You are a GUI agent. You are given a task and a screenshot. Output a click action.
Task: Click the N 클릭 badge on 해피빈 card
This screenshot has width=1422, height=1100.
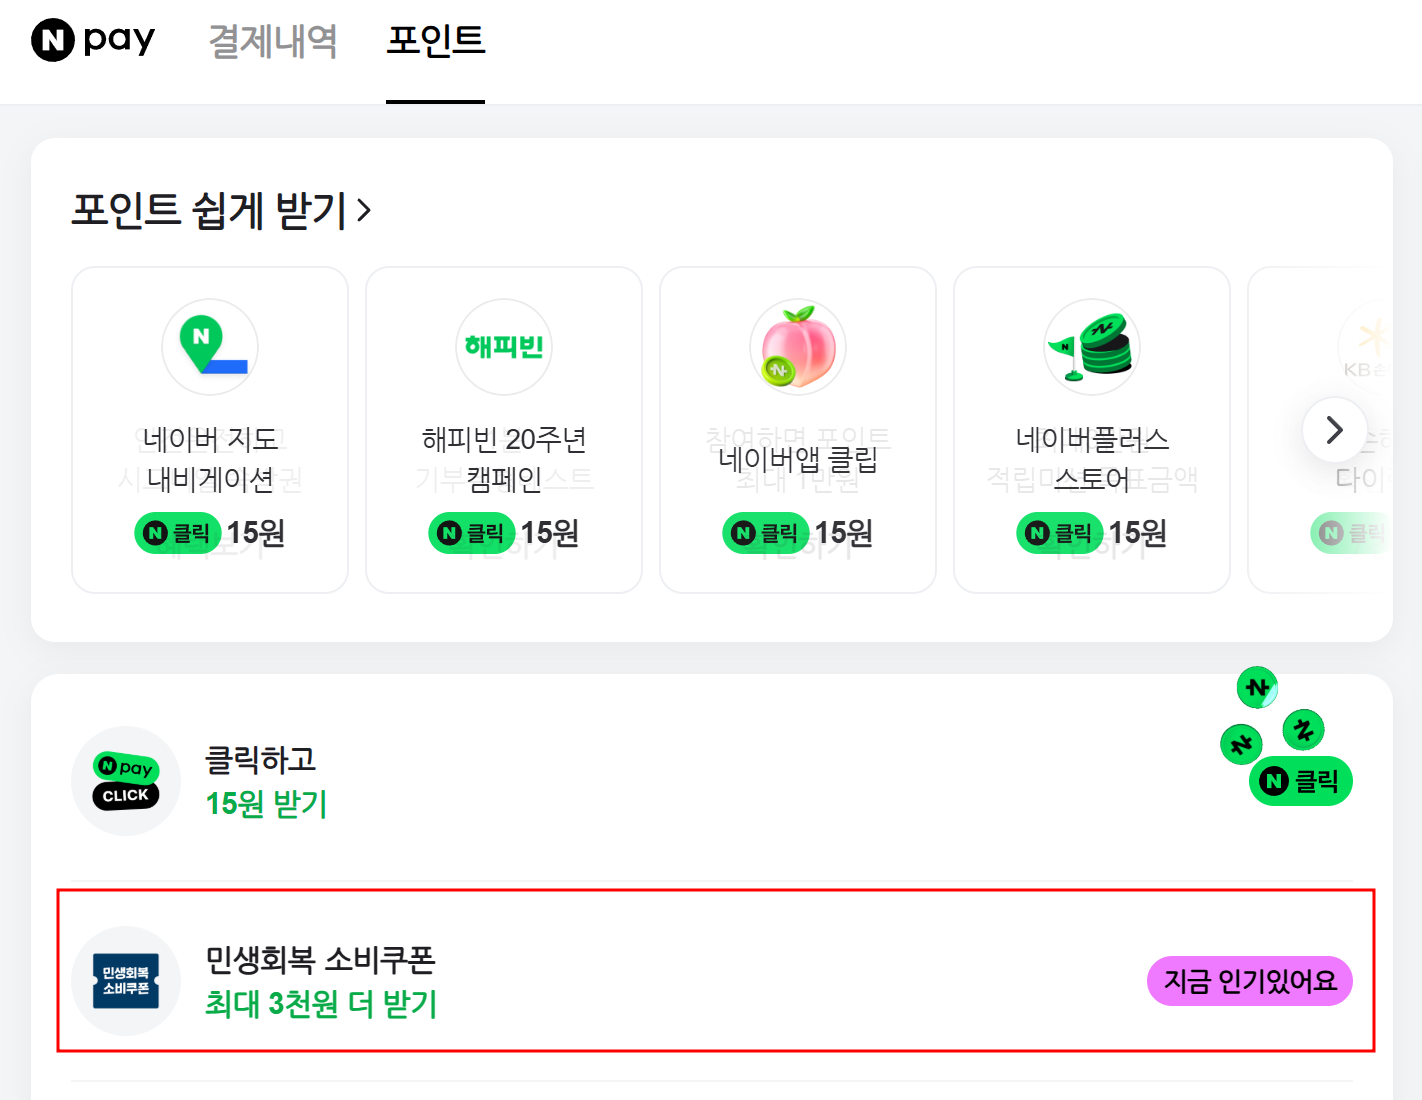point(470,533)
